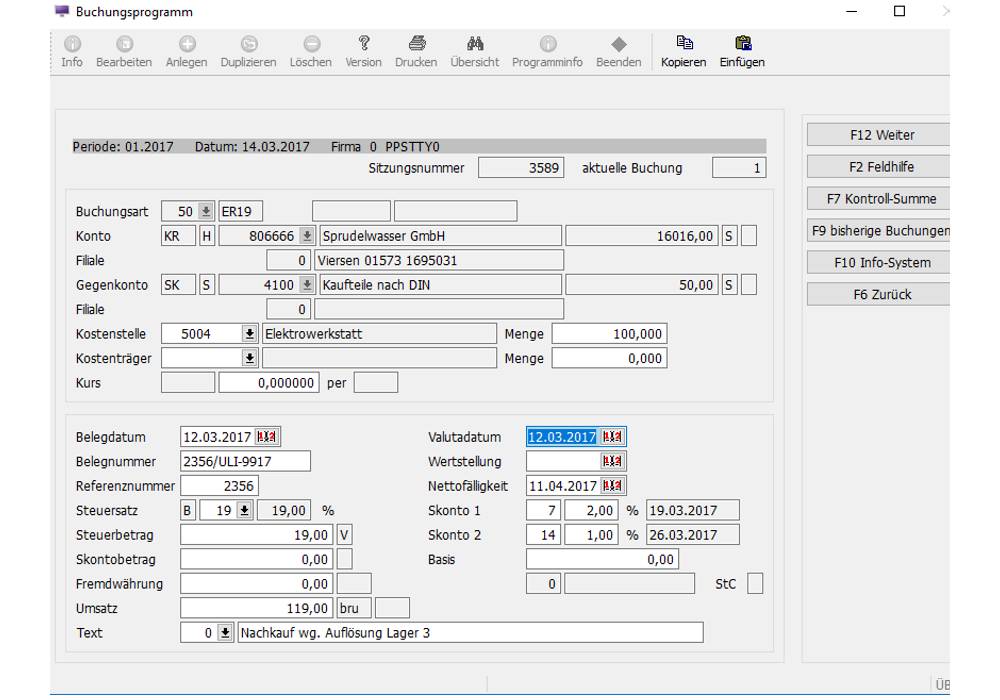1000x700 pixels.
Task: Open Drucken printer icon
Action: pos(416,44)
